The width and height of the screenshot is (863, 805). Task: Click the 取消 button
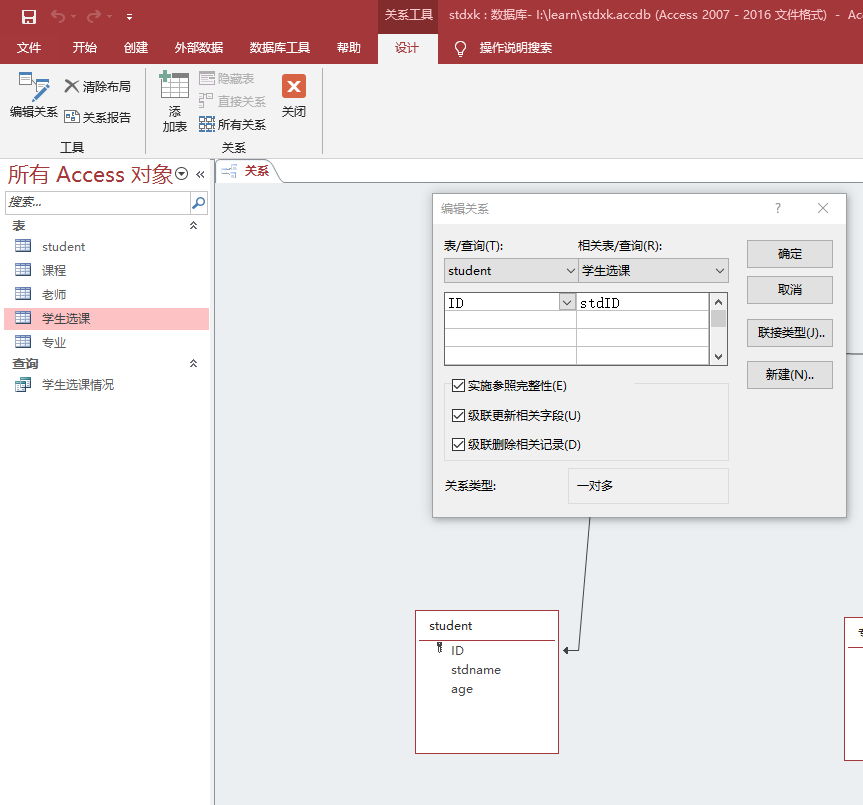click(790, 289)
